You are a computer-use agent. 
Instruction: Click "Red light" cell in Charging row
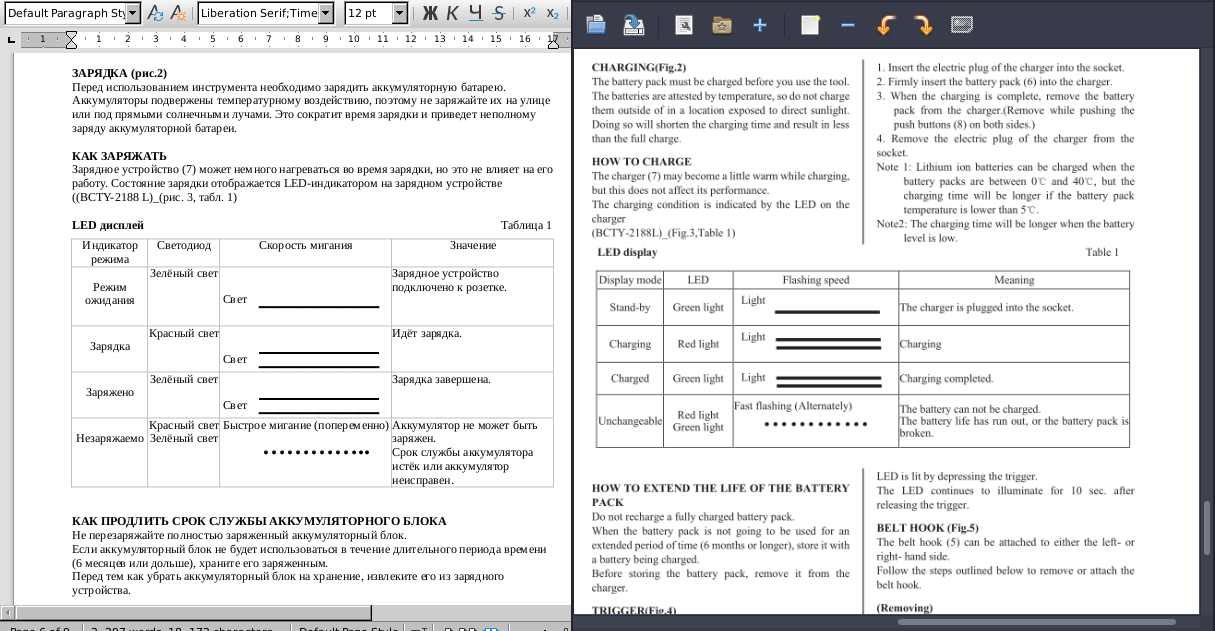(x=698, y=343)
